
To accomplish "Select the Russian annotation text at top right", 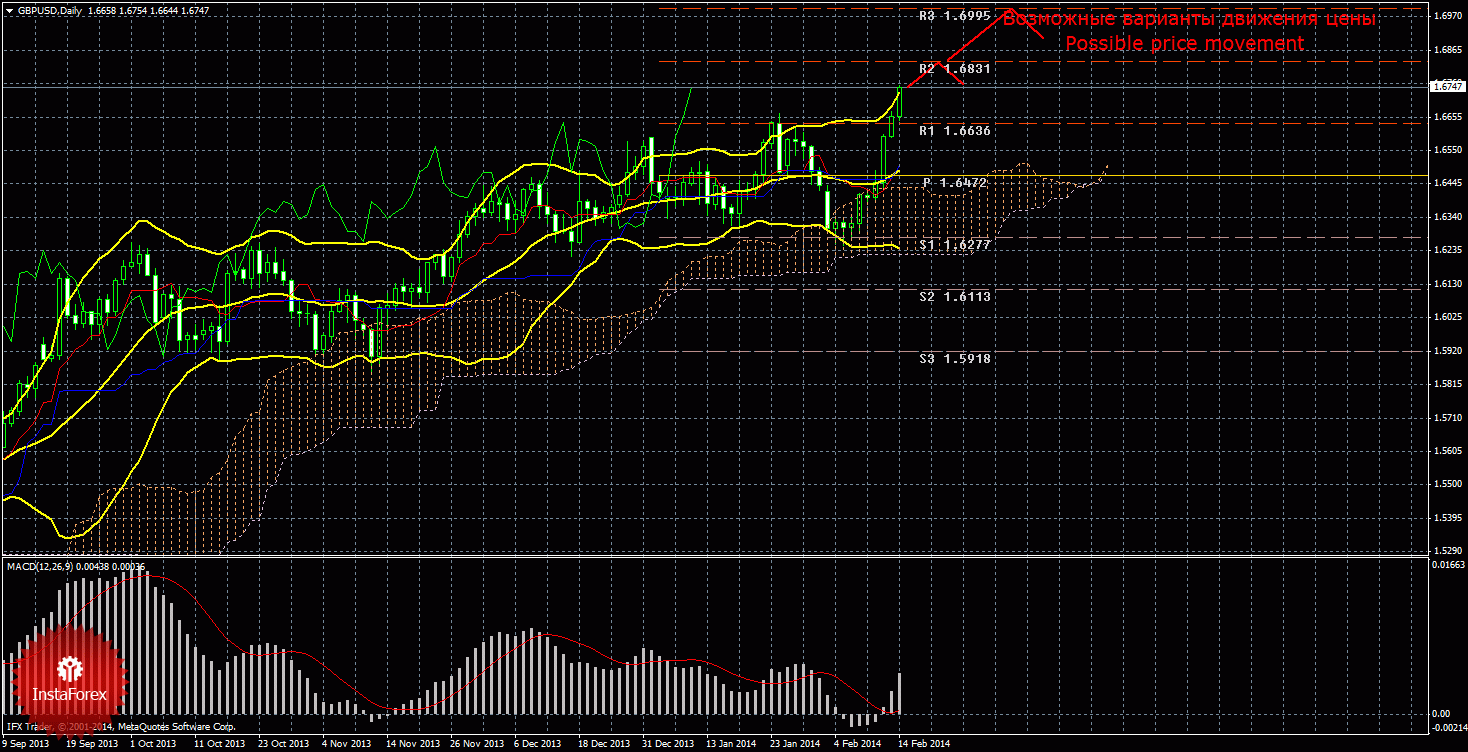I will (1190, 19).
